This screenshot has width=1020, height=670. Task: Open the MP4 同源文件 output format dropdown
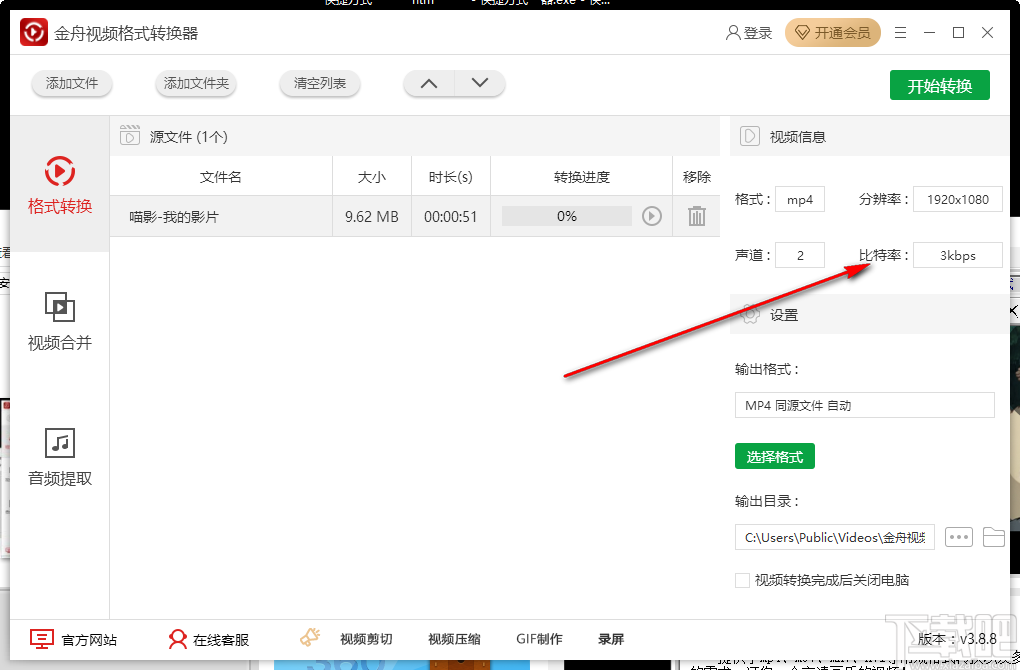coord(864,405)
